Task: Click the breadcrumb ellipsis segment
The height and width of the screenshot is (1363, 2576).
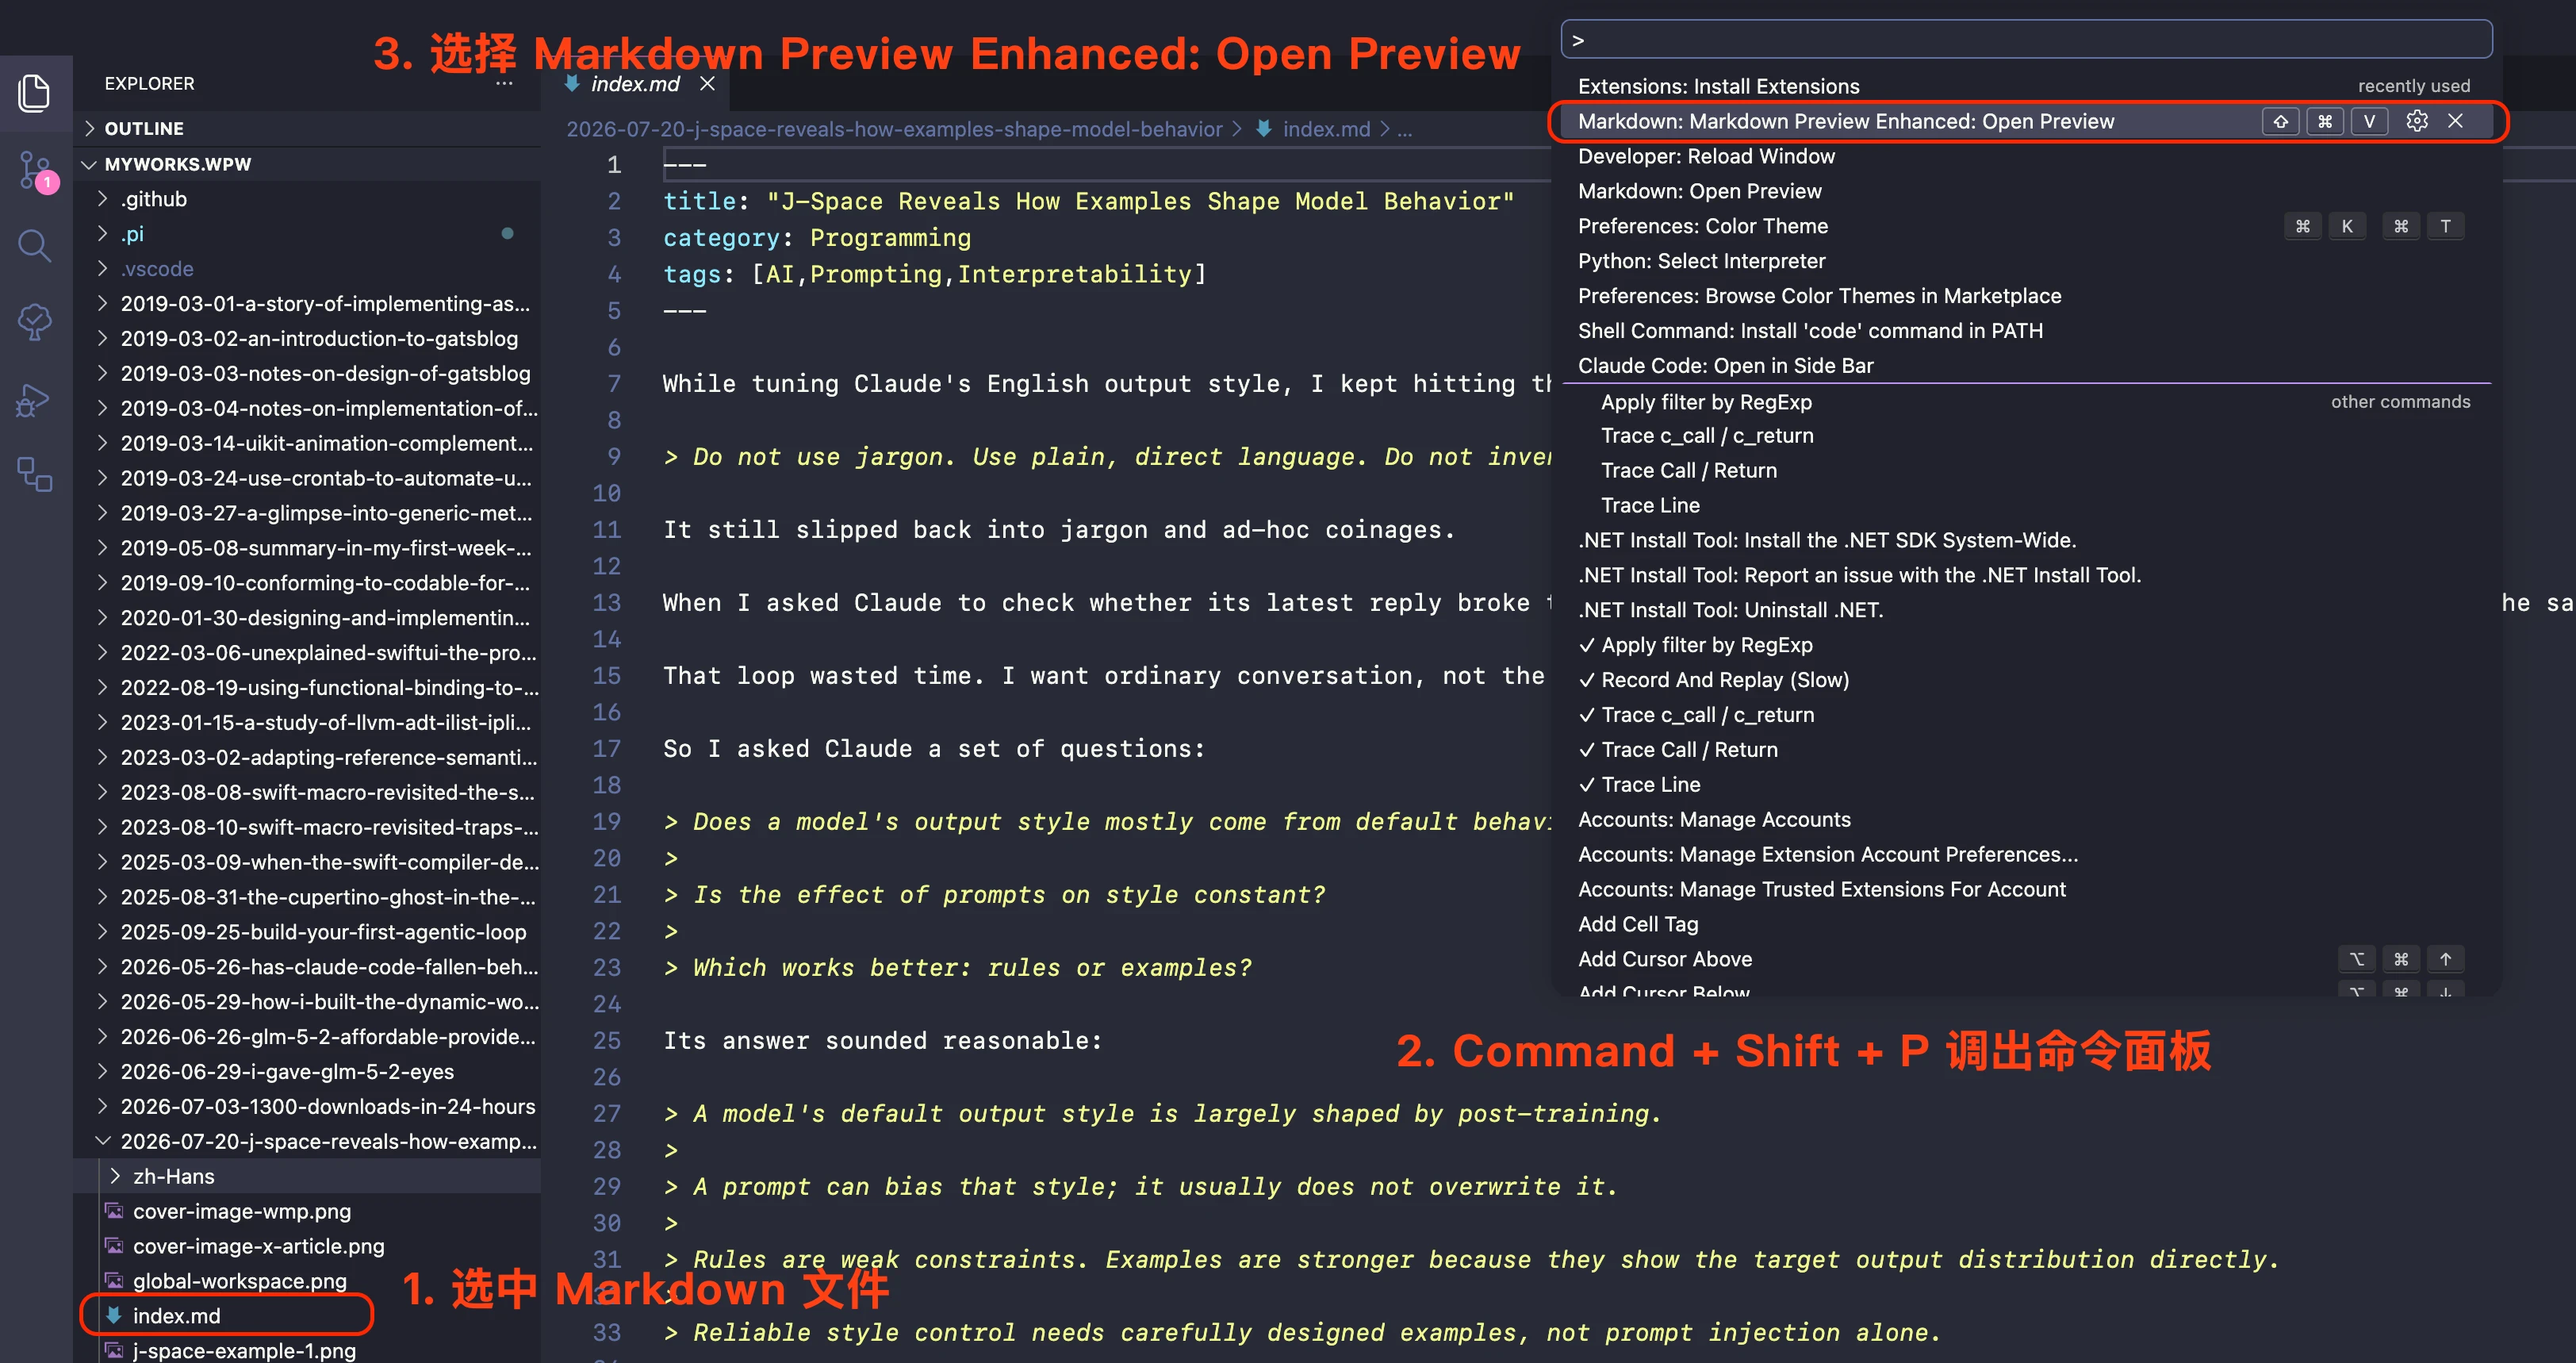Action: (x=1404, y=129)
